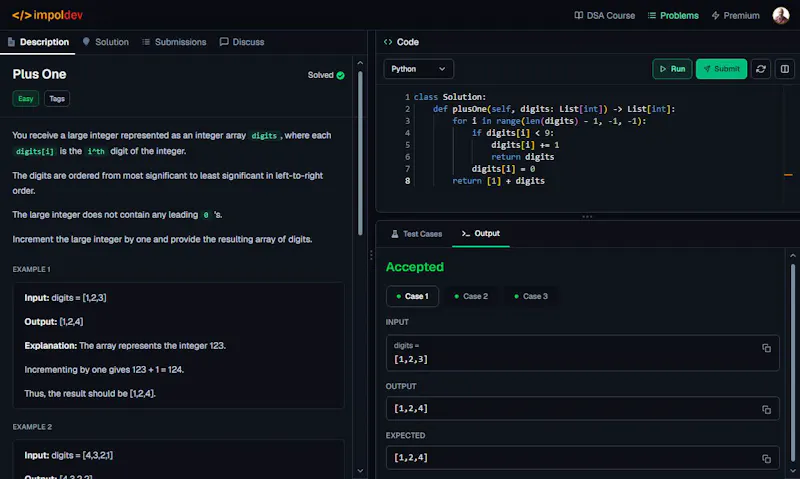Select the Output tab
The image size is (800, 479).
click(481, 233)
